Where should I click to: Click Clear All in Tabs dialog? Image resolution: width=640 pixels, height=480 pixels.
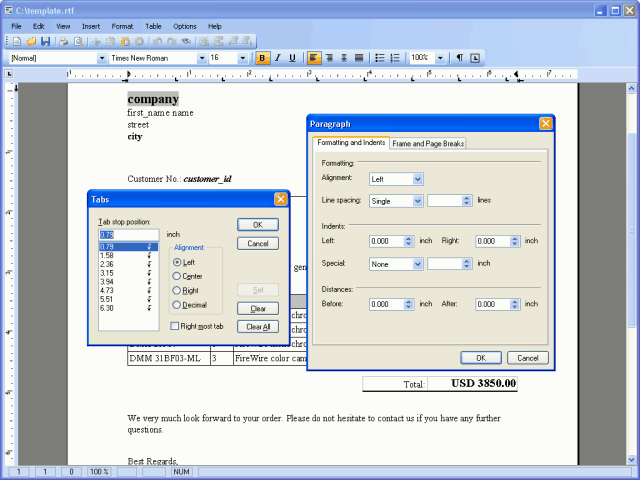pyautogui.click(x=257, y=327)
